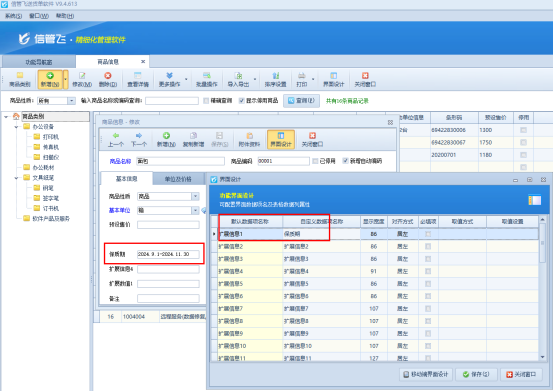Click 复制新增 icon in edit dialog
The image size is (554, 391).
(193, 136)
